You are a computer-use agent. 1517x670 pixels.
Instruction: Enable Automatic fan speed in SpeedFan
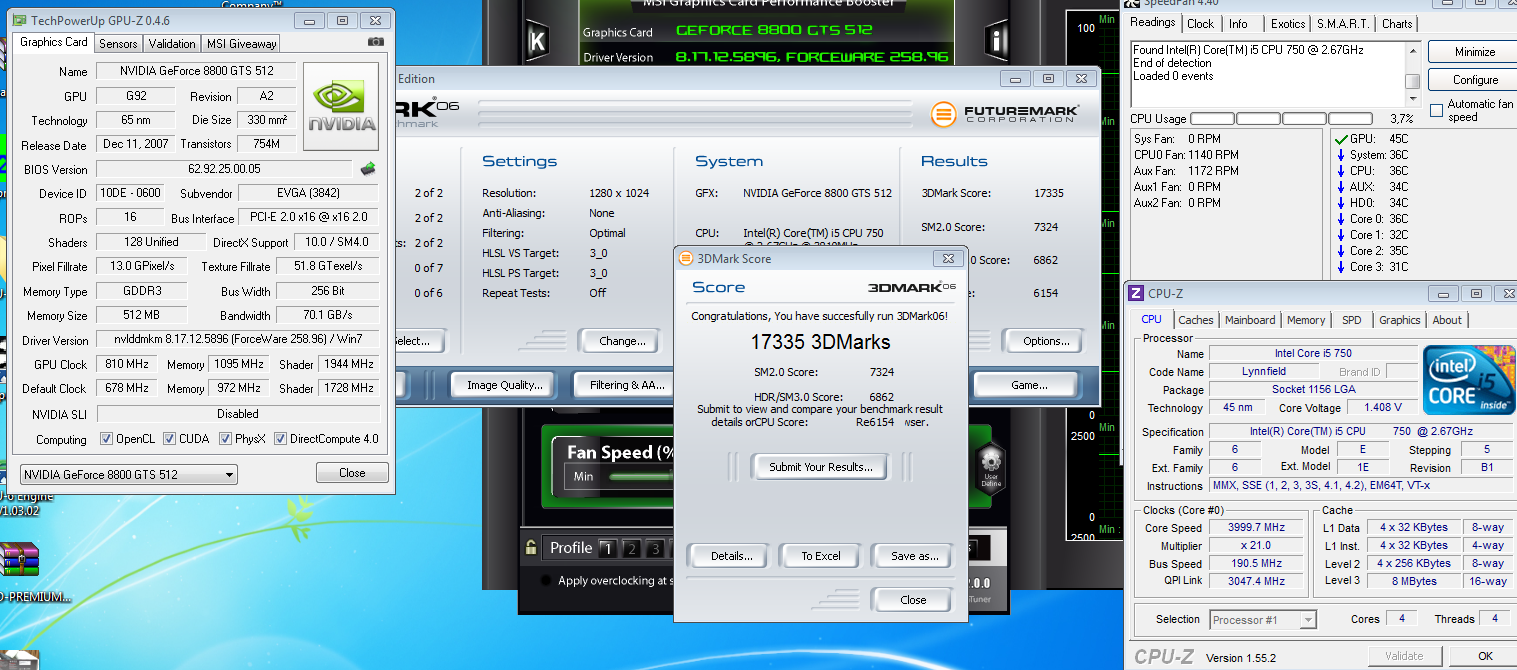coord(1437,109)
